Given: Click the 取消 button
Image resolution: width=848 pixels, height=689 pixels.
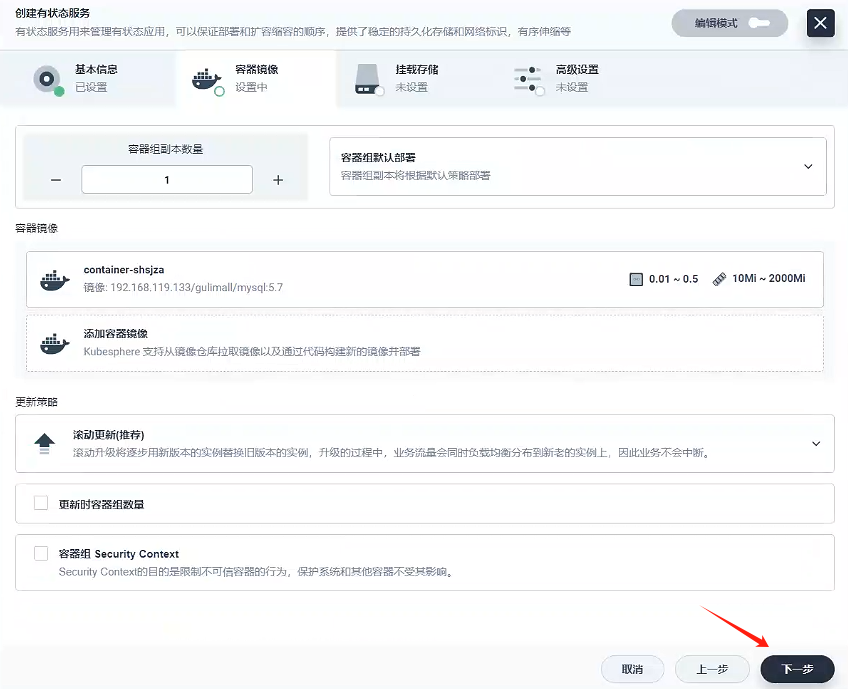Looking at the screenshot, I should [632, 670].
